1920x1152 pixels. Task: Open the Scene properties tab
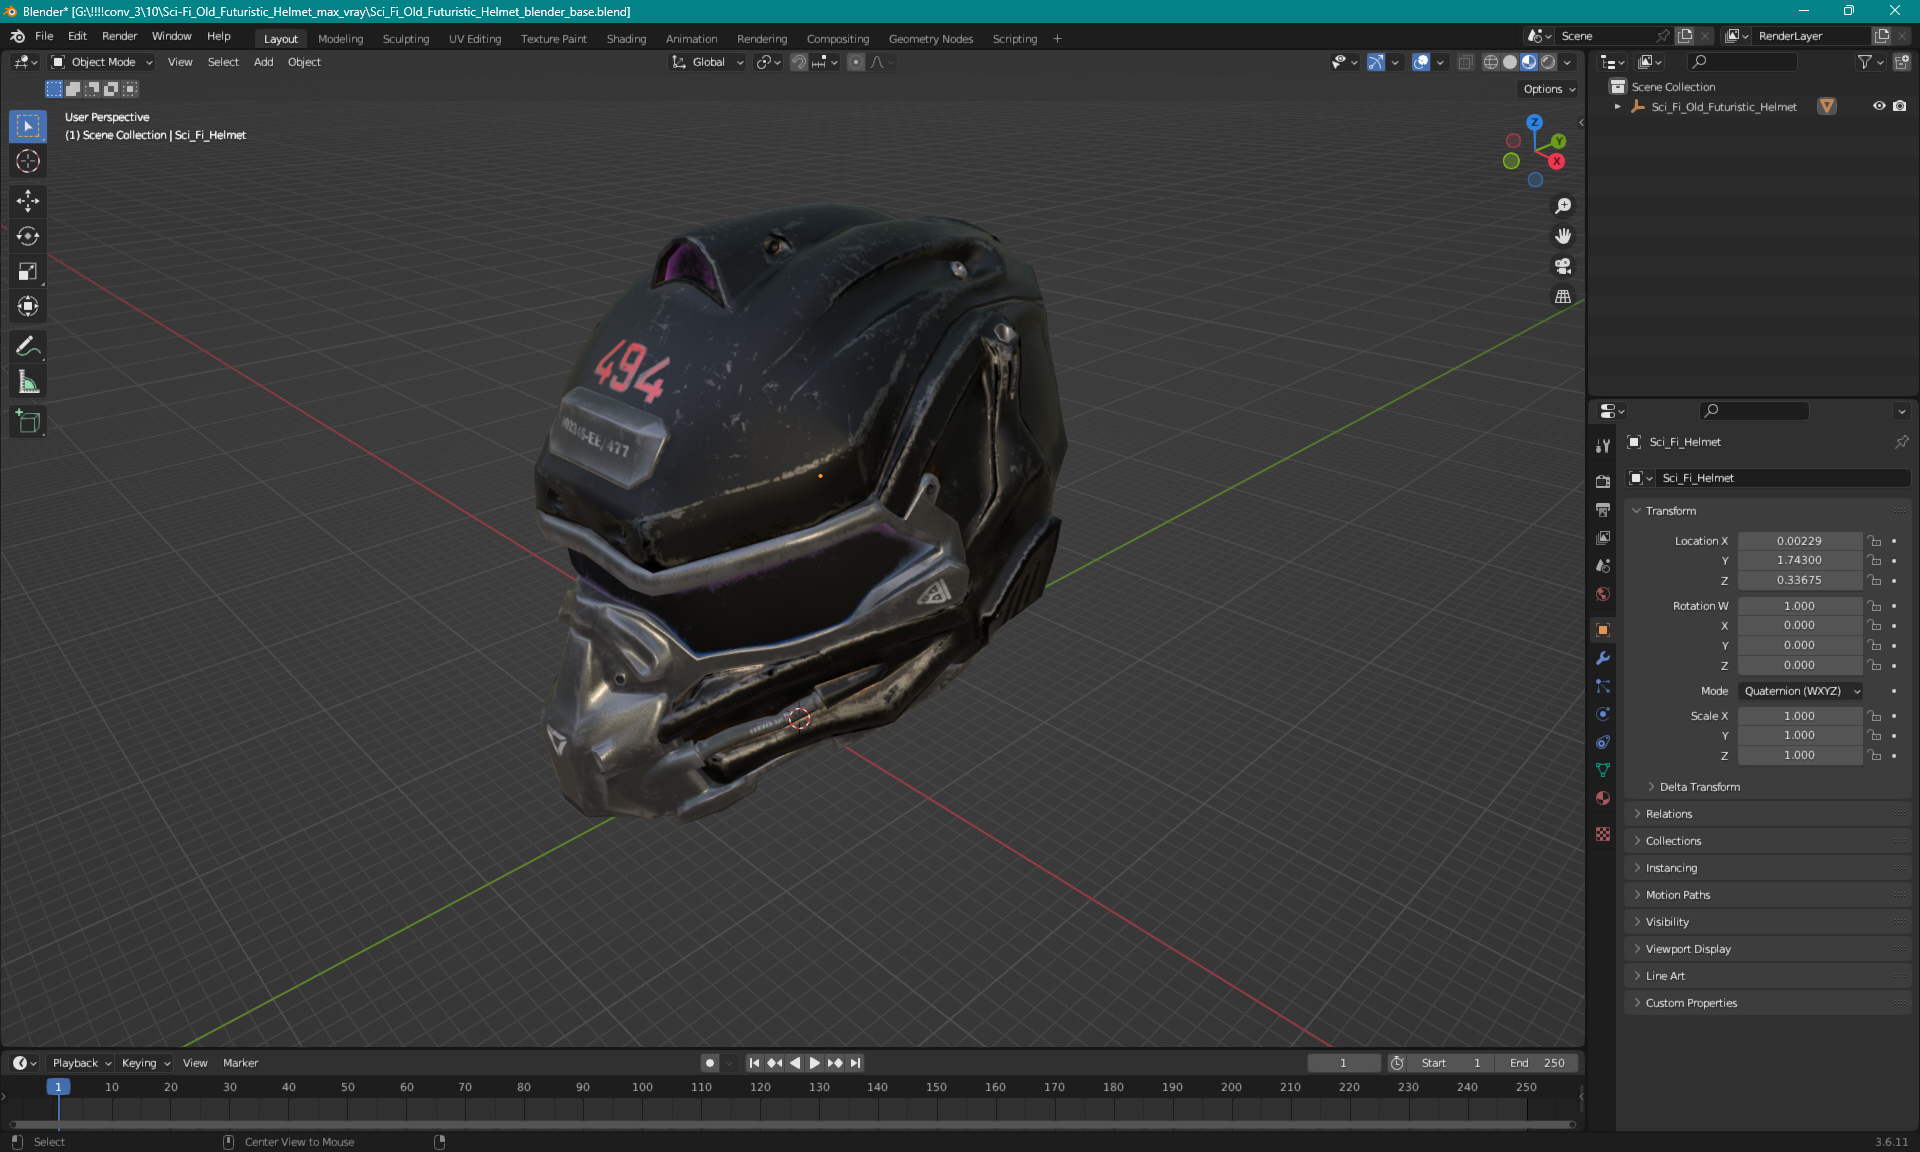[1603, 566]
